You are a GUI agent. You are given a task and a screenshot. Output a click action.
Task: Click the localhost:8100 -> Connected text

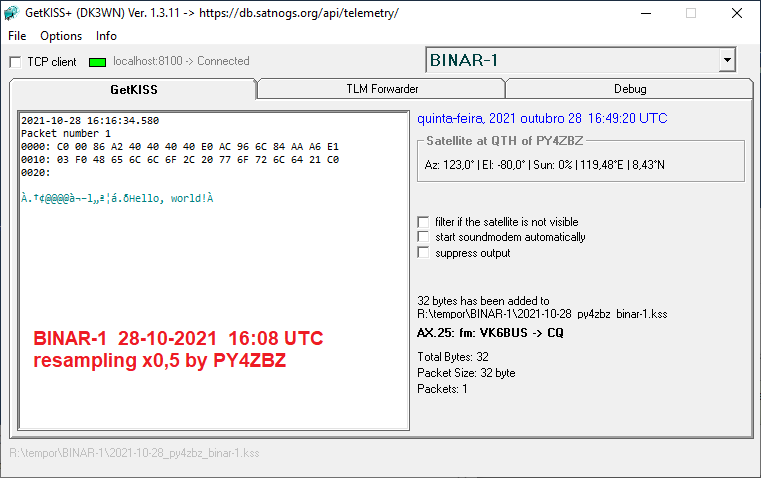tap(181, 61)
